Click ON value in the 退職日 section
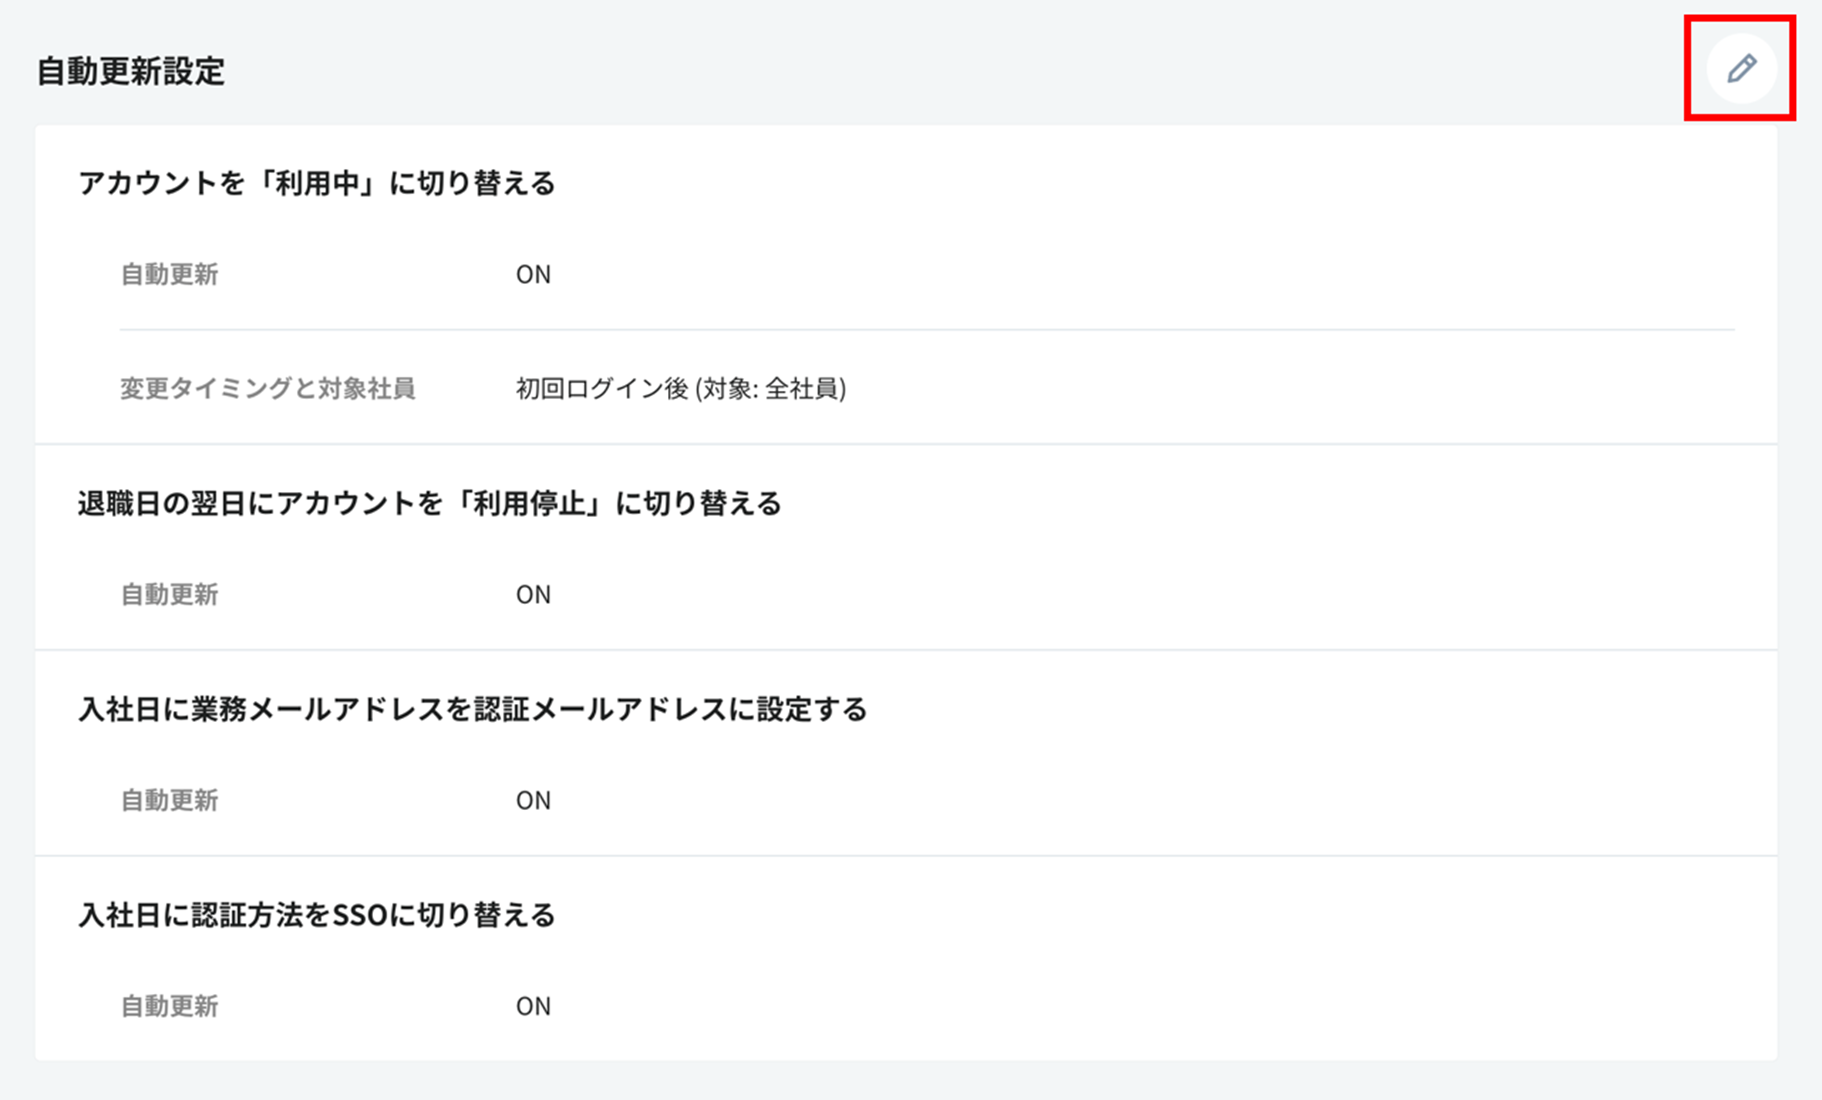1822x1100 pixels. (x=533, y=594)
